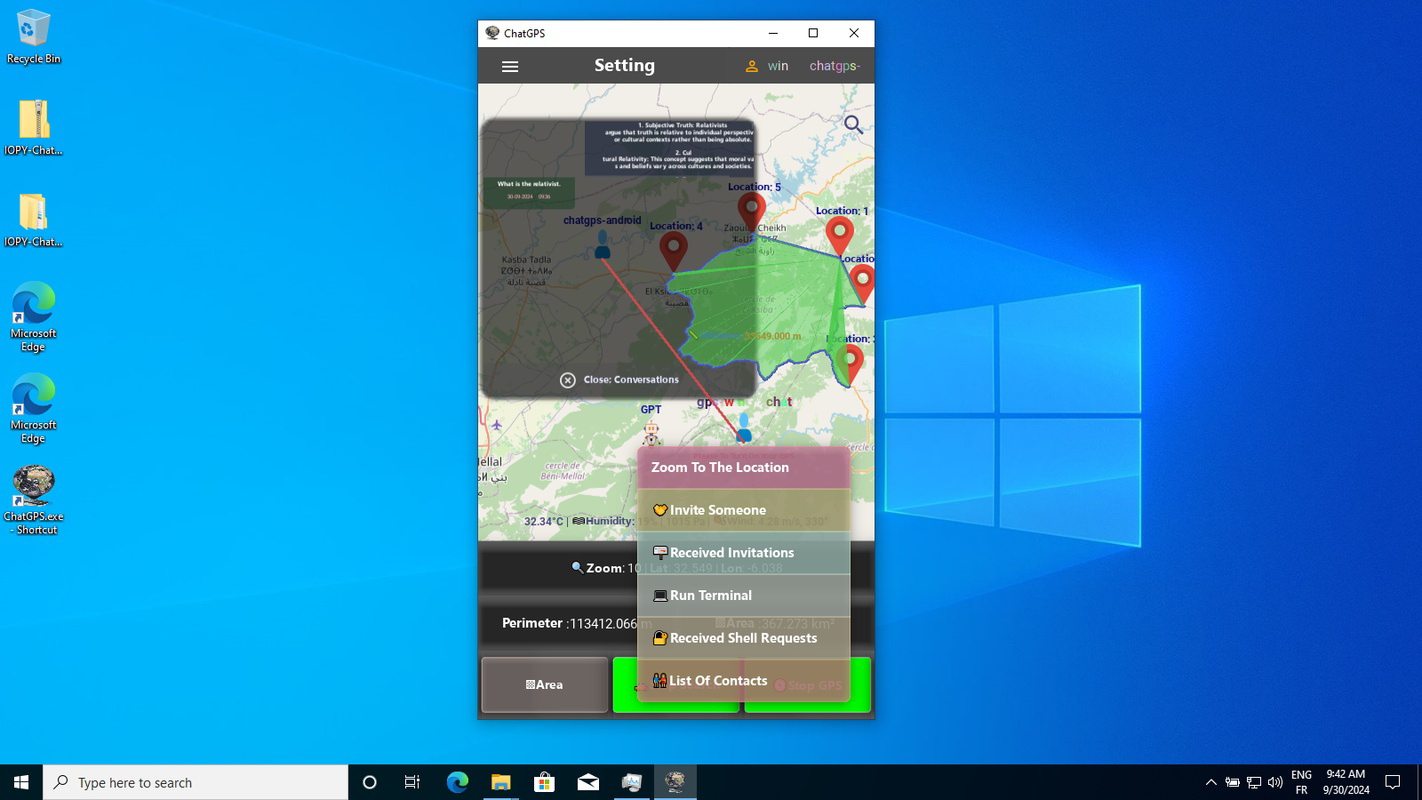
Task: Select the Location: 4 map pin
Action: (x=674, y=251)
